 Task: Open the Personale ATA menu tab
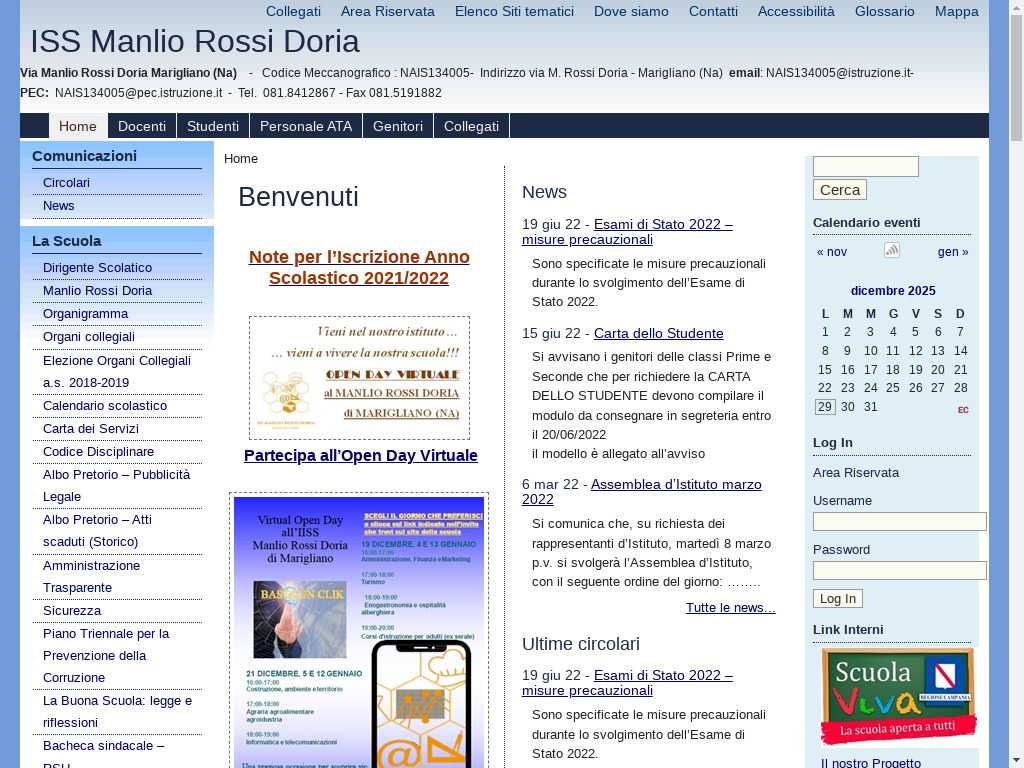click(x=305, y=126)
